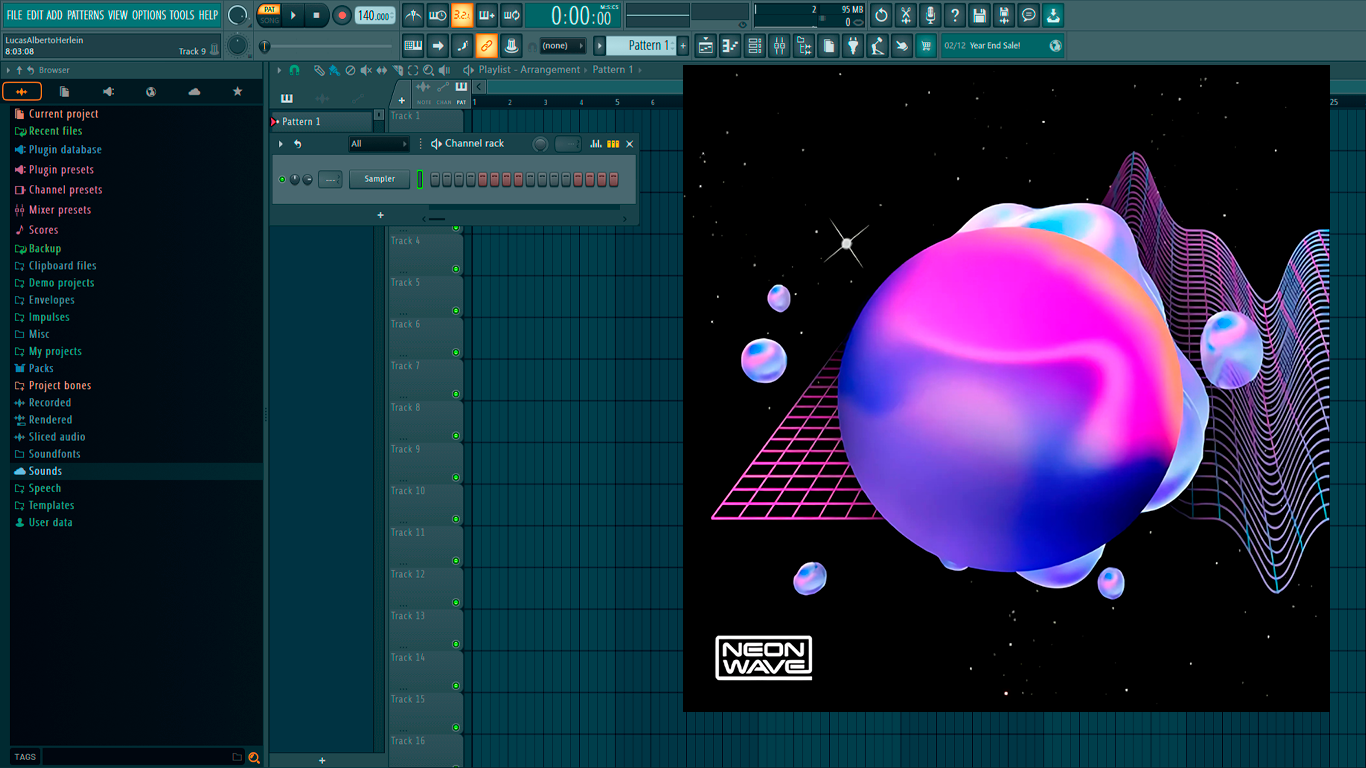Viewport: 1366px width, 768px height.
Task: Click the speech bubble chat icon
Action: [1029, 15]
